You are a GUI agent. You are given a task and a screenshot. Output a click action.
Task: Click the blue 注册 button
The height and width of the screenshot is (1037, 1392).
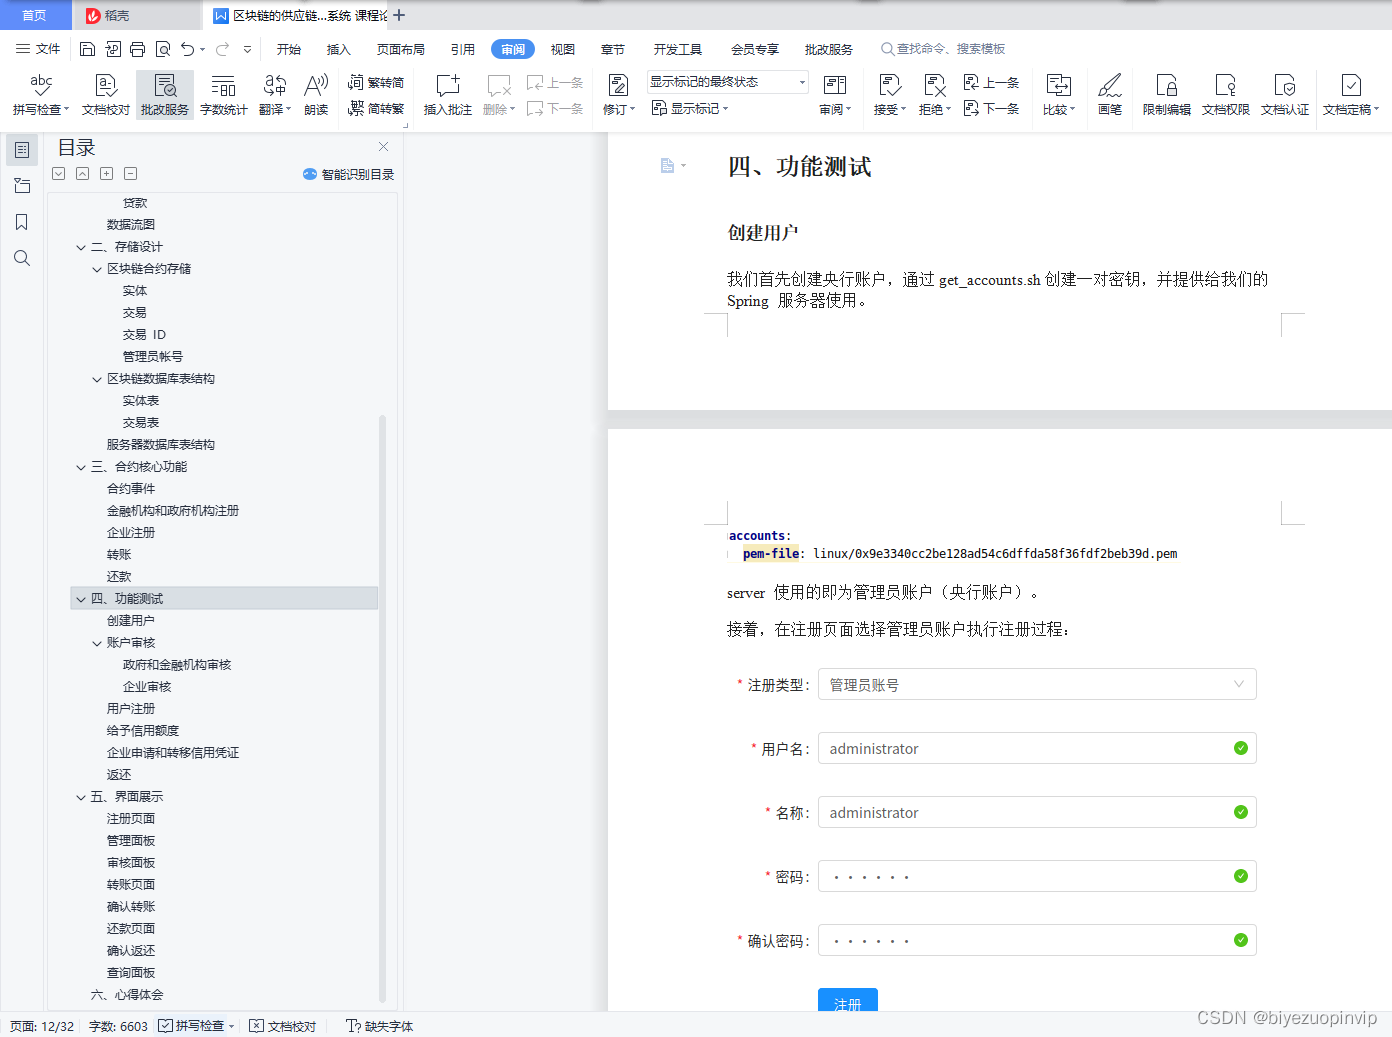pos(848,1001)
